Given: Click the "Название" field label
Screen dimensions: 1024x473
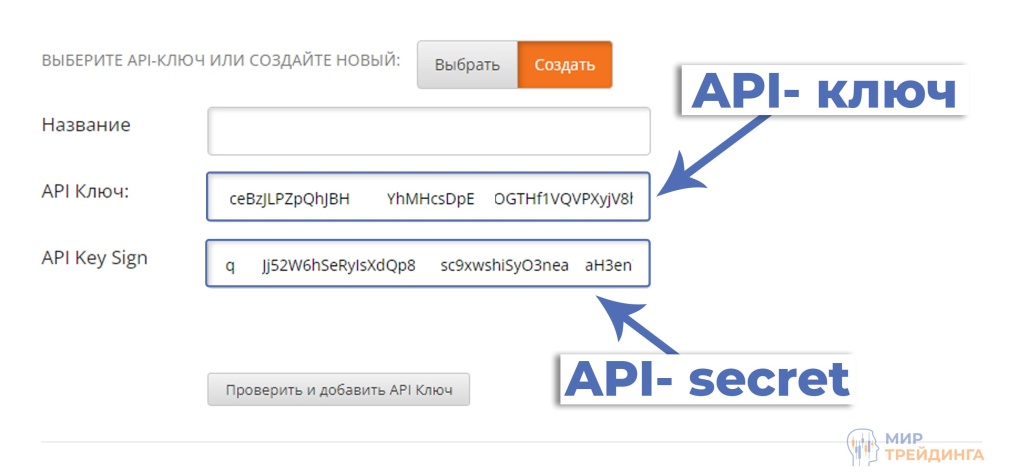Looking at the screenshot, I should tap(86, 125).
